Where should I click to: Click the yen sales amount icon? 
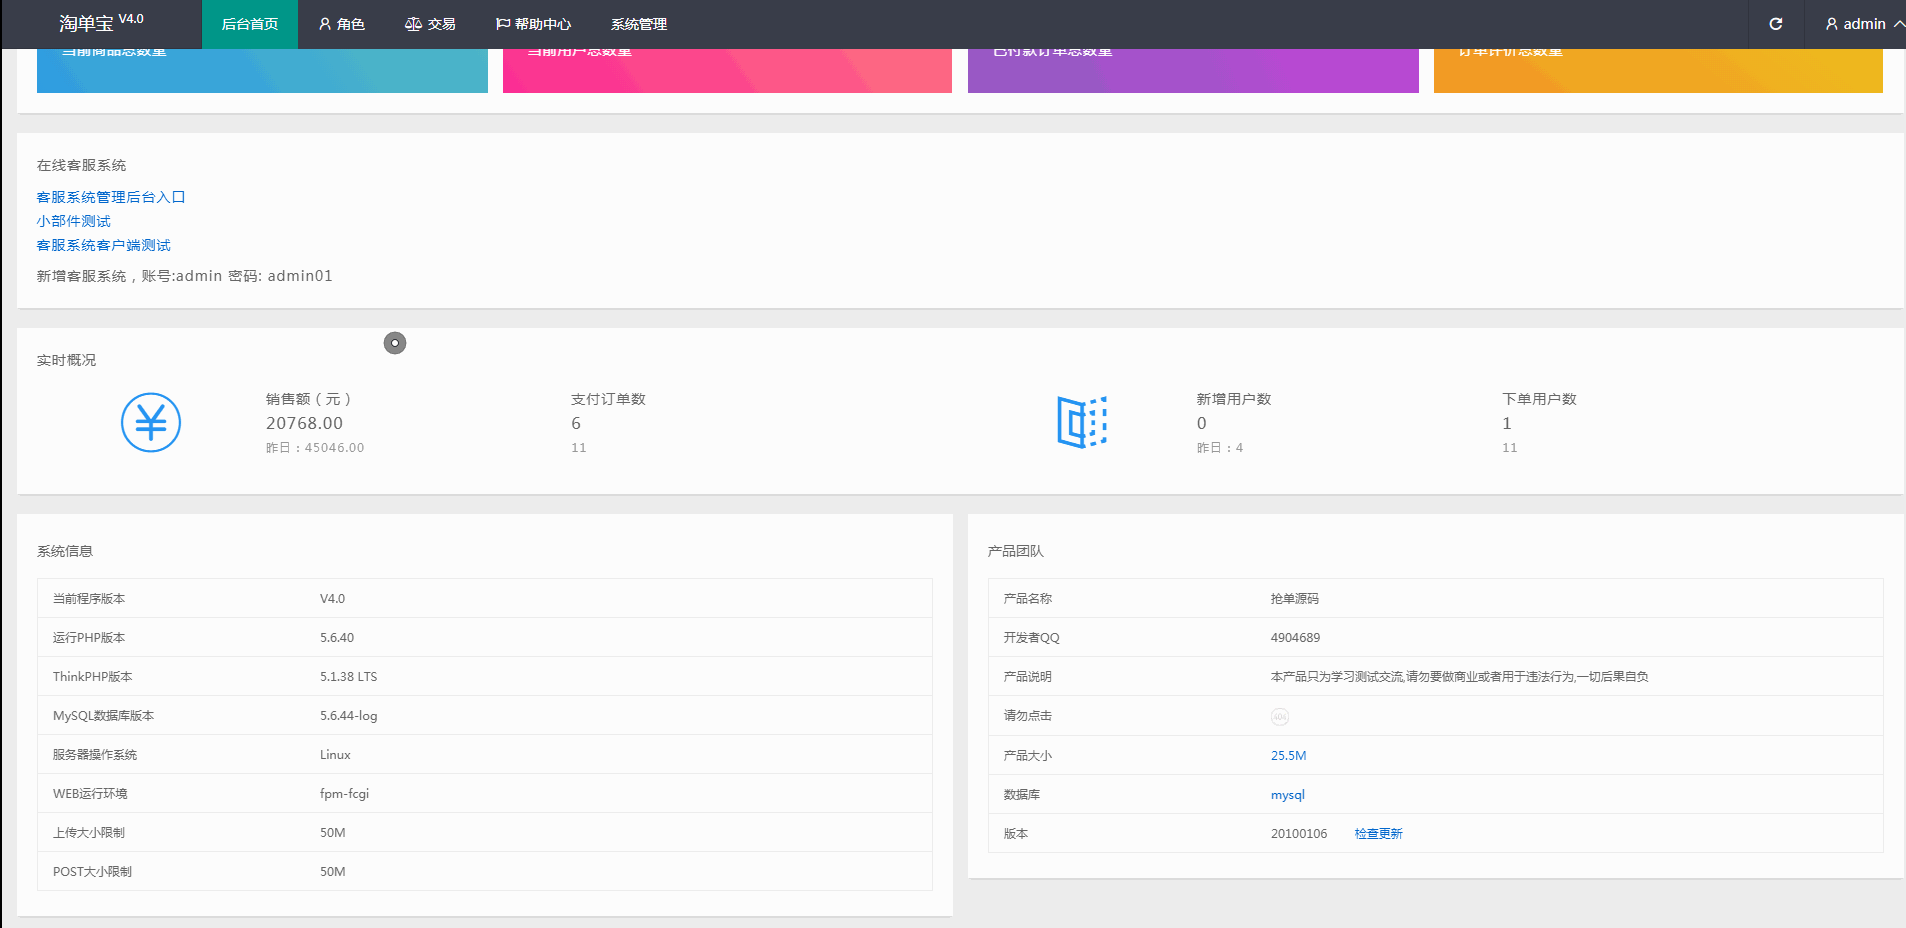pos(151,422)
